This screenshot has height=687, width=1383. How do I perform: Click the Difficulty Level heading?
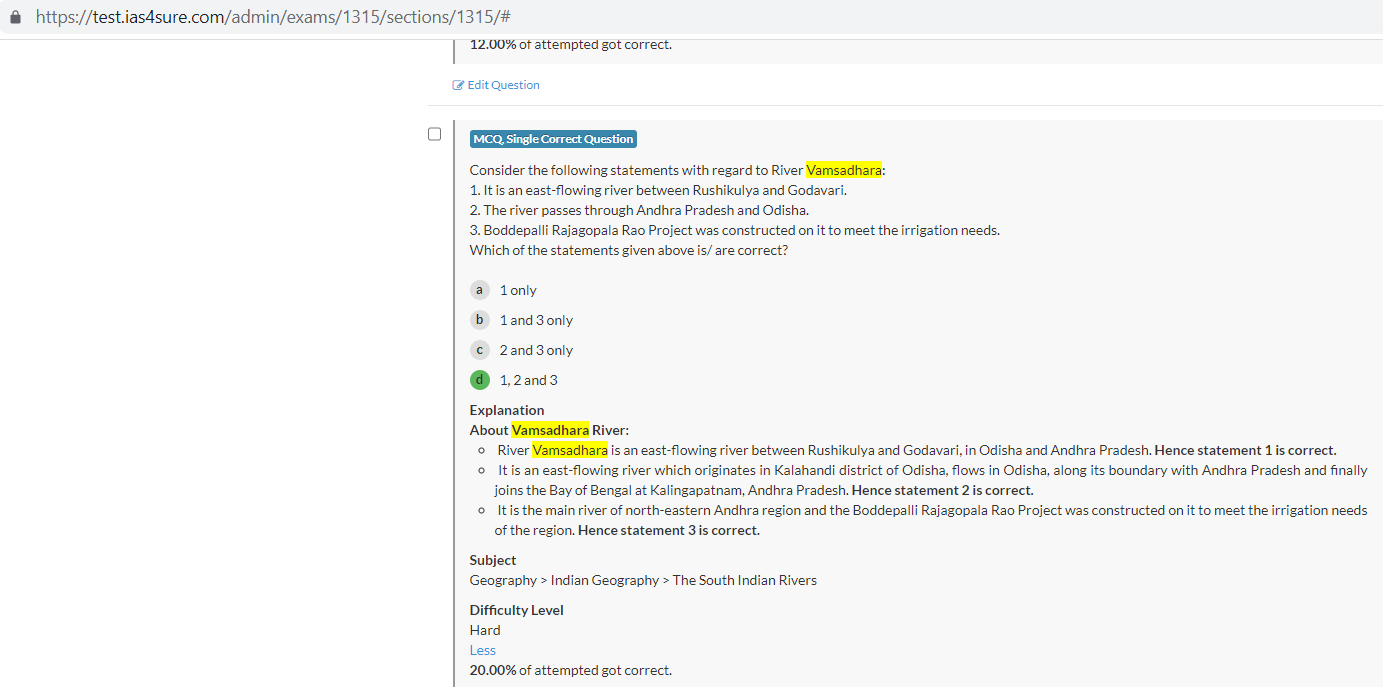click(516, 610)
